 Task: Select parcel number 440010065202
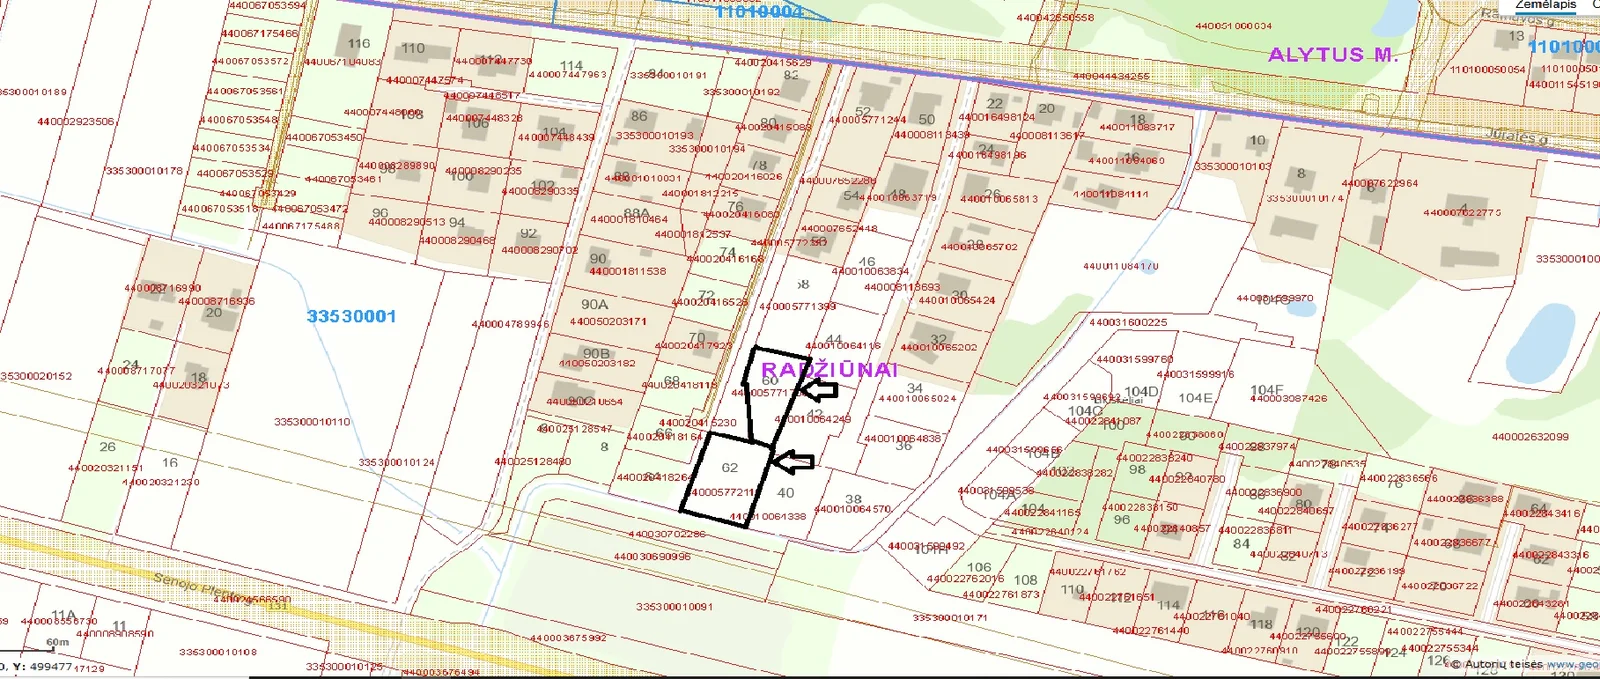tap(939, 348)
